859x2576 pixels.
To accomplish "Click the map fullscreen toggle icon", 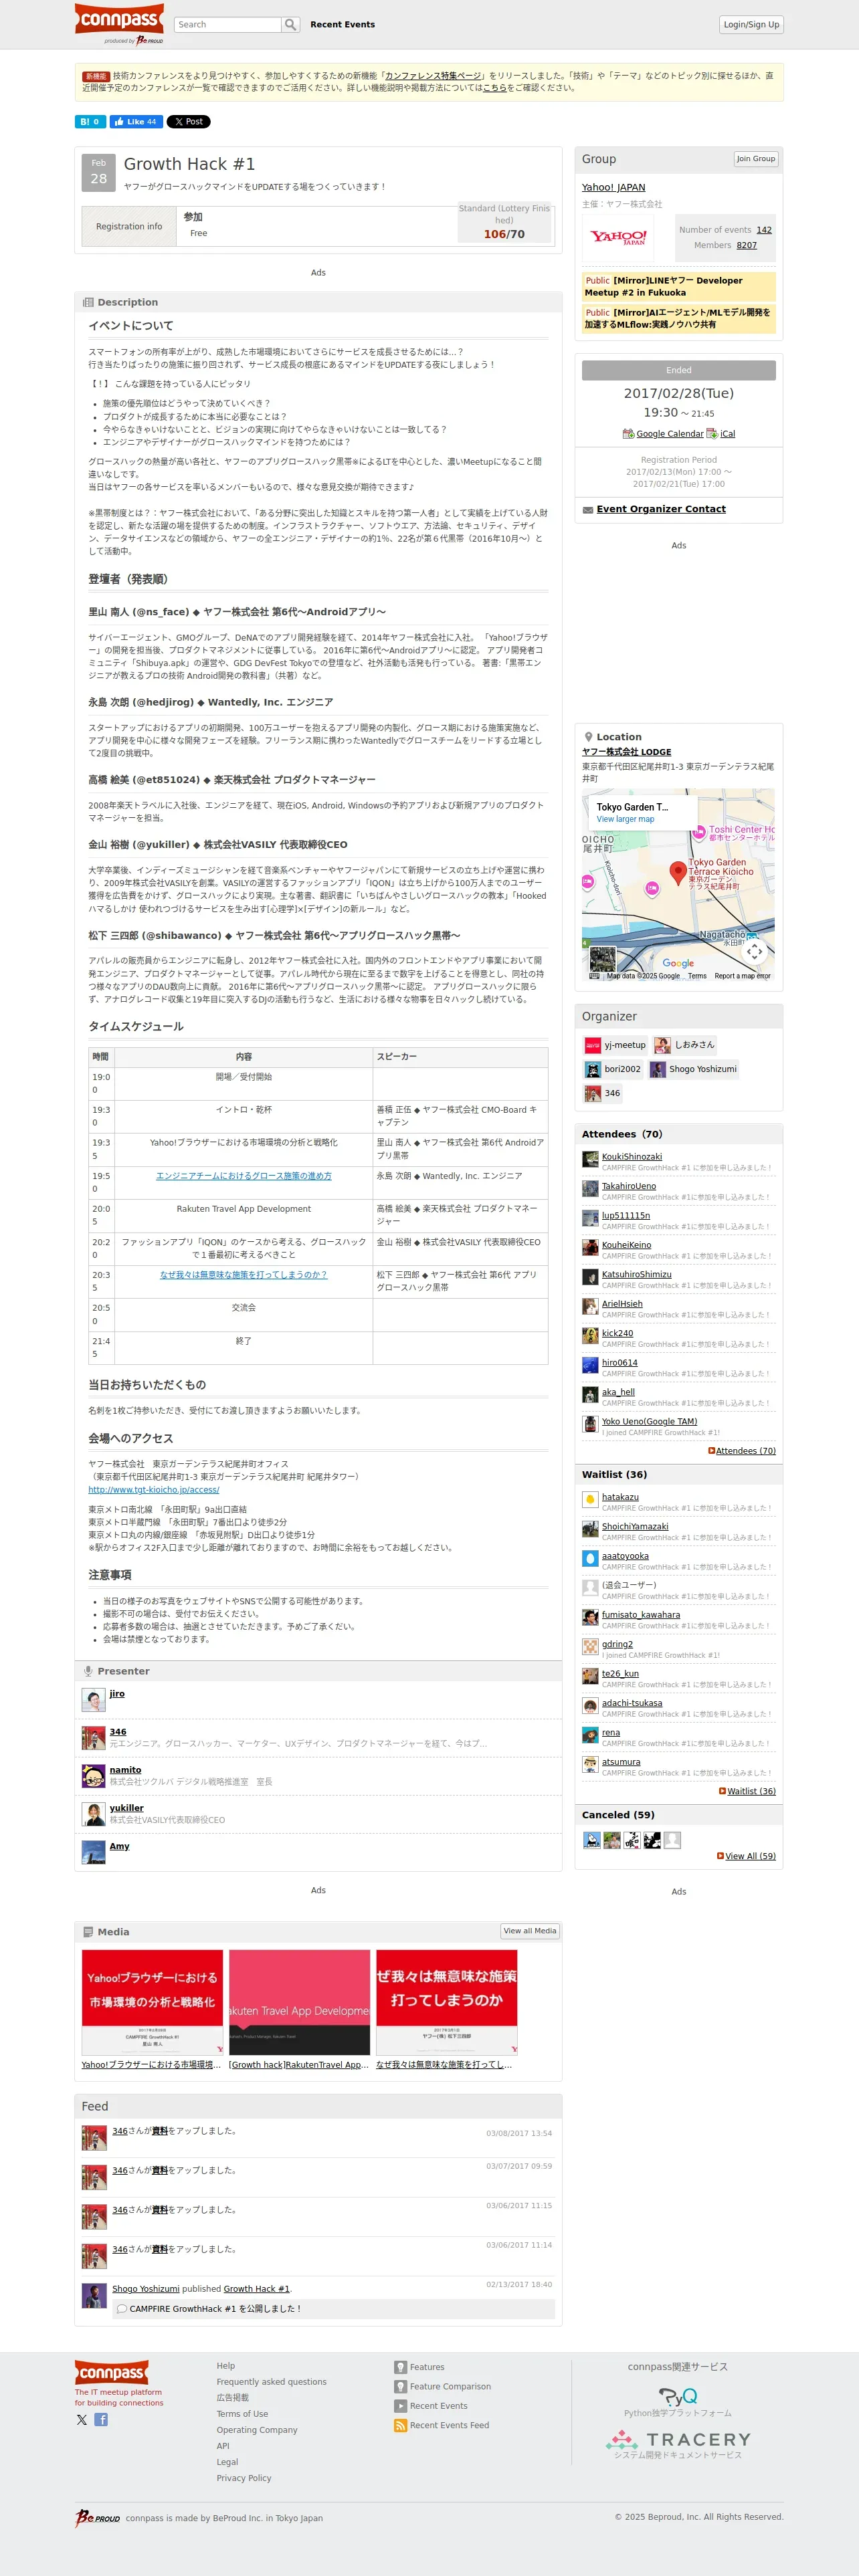I will (755, 951).
